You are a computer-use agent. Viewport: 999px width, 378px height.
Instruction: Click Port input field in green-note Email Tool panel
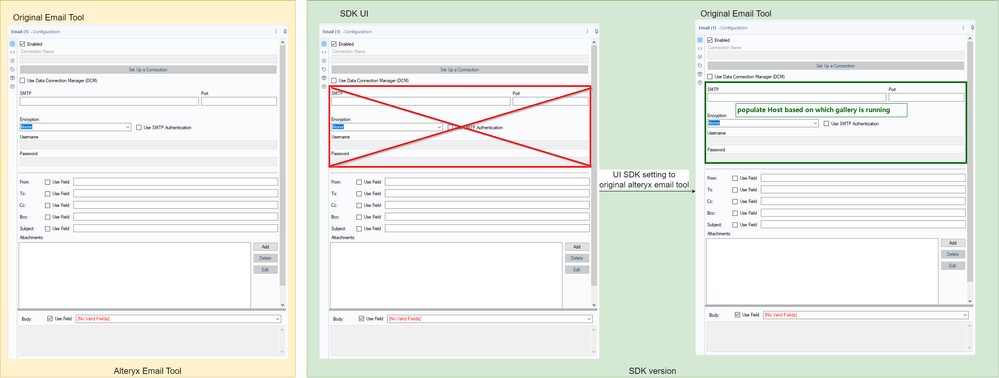click(927, 98)
